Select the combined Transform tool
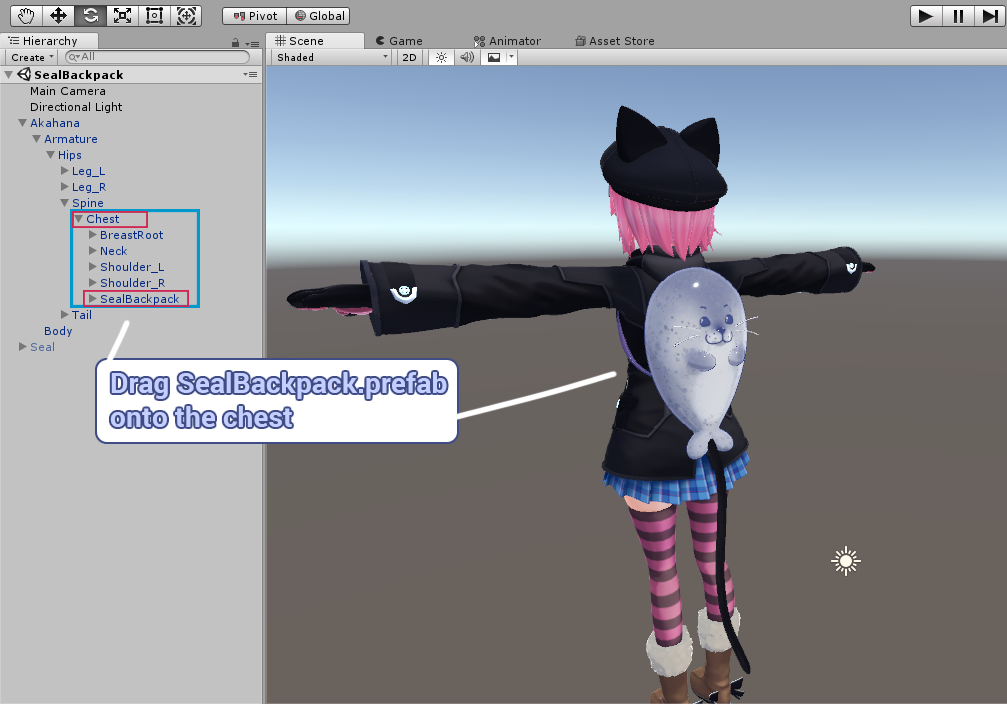 187,15
